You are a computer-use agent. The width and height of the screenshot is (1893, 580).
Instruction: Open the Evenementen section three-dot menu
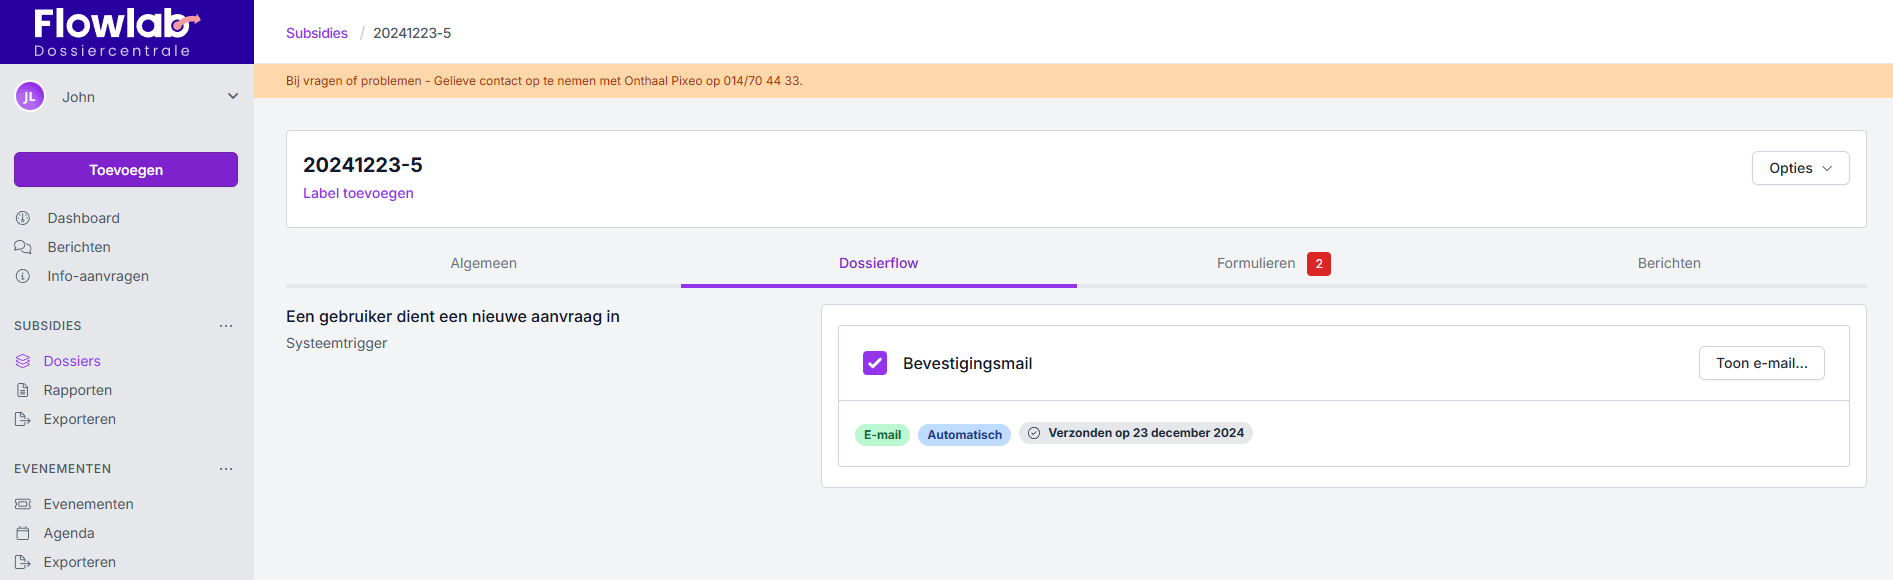[226, 469]
